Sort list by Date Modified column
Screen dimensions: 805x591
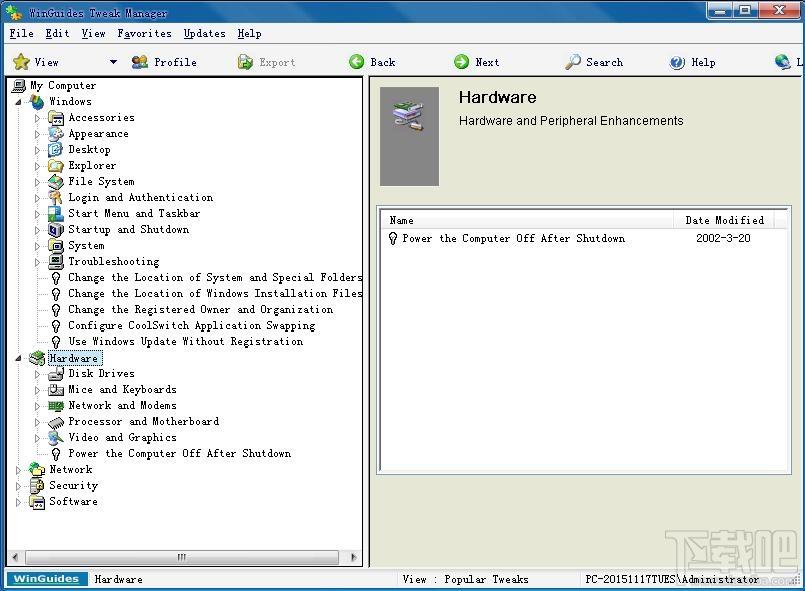pyautogui.click(x=724, y=220)
